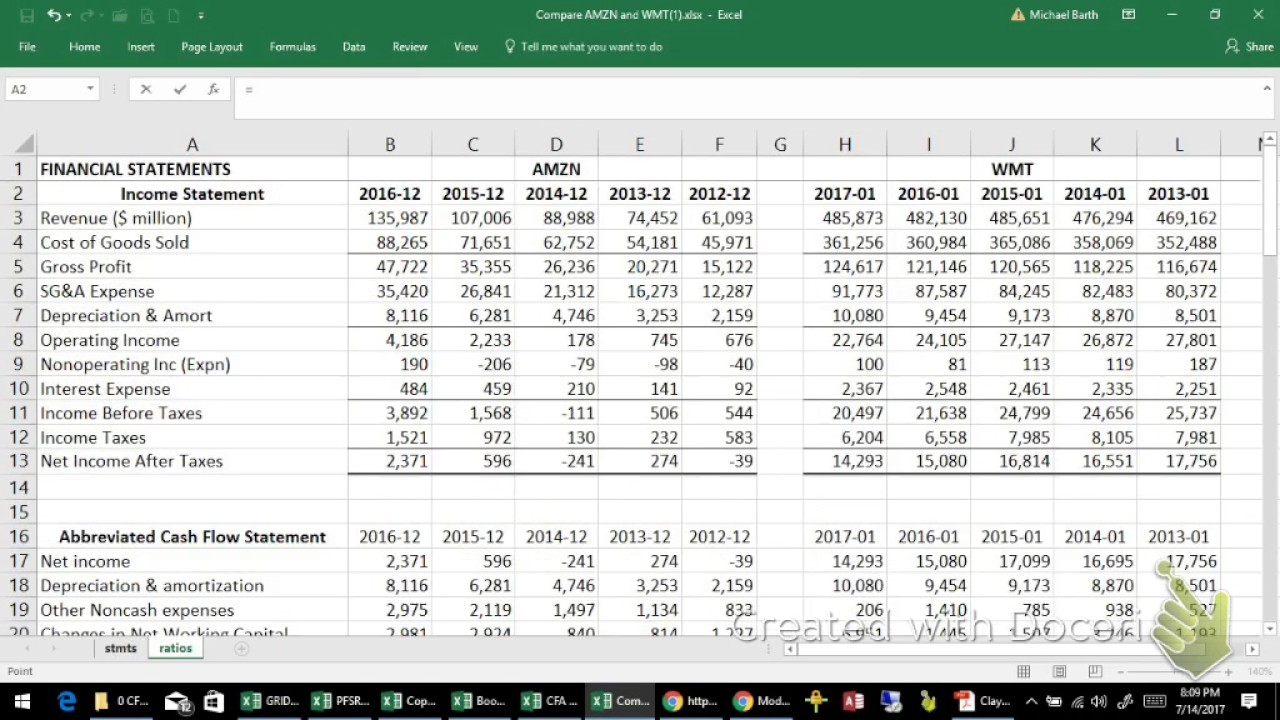Open the Access app on the taskbar
This screenshot has height=720, width=1280.
coord(853,701)
